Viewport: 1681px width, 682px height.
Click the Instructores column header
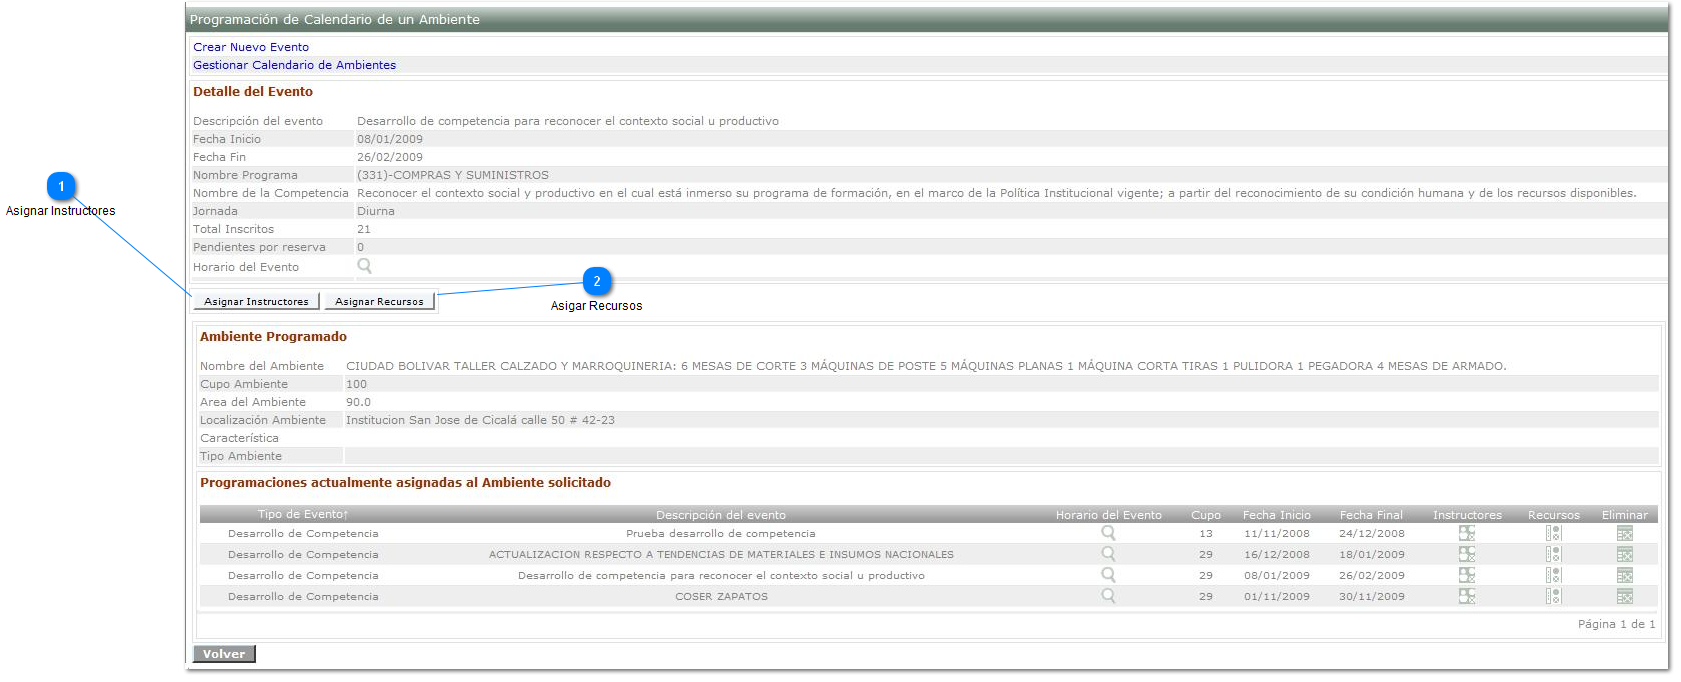tap(1467, 515)
